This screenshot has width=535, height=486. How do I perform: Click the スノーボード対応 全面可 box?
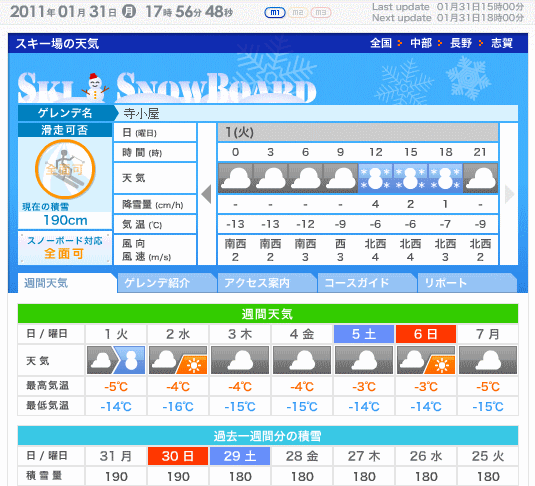coord(65,248)
